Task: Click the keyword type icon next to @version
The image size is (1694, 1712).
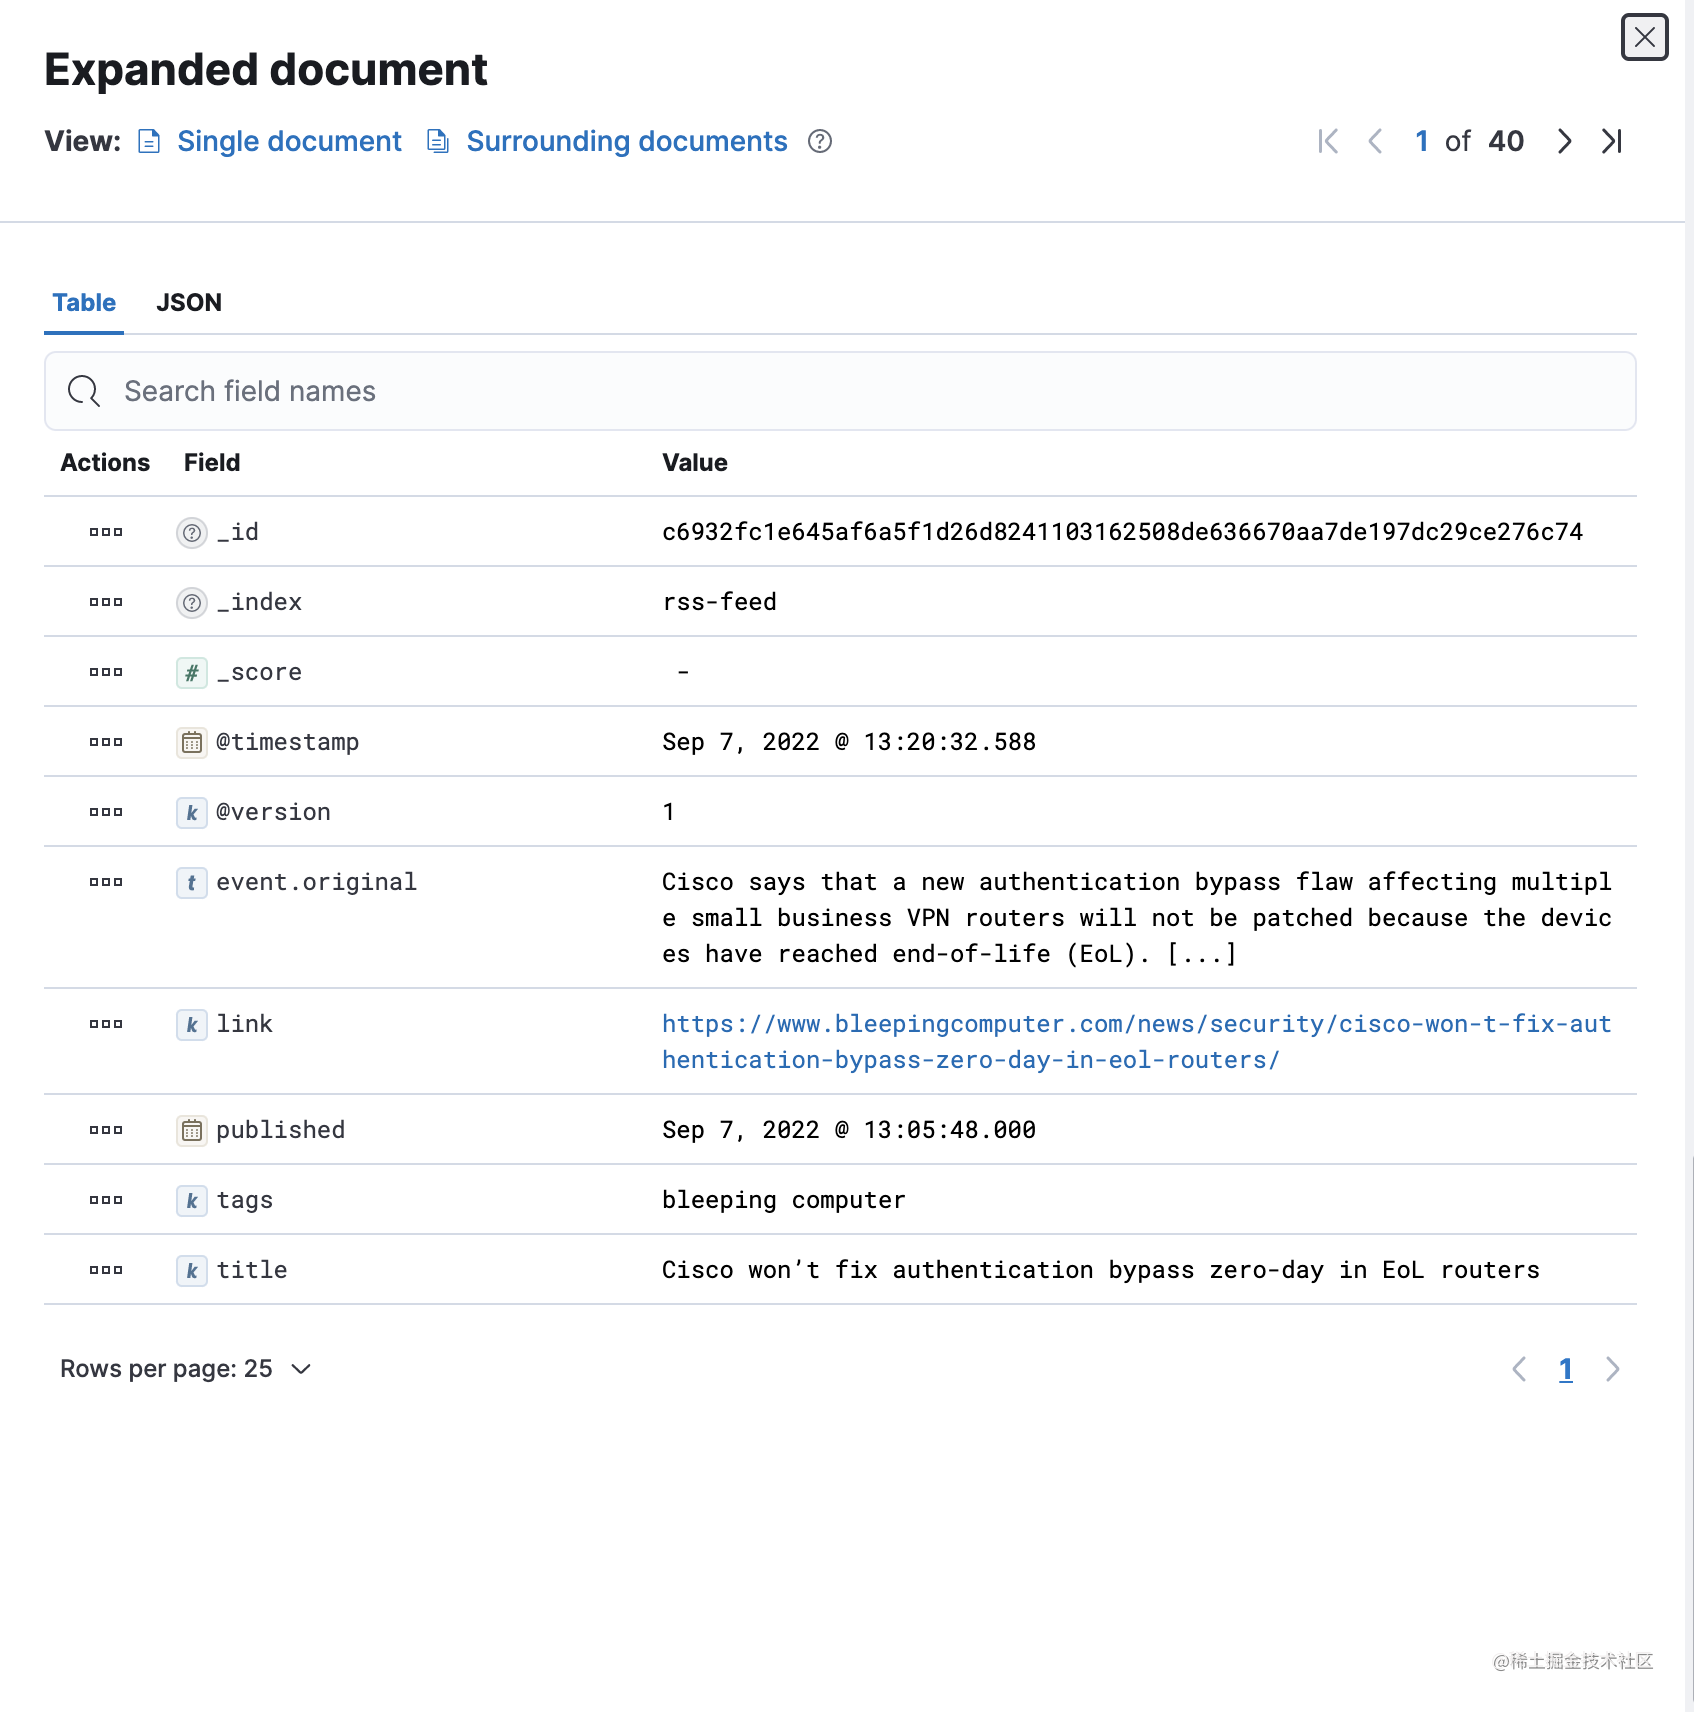Action: coord(192,812)
